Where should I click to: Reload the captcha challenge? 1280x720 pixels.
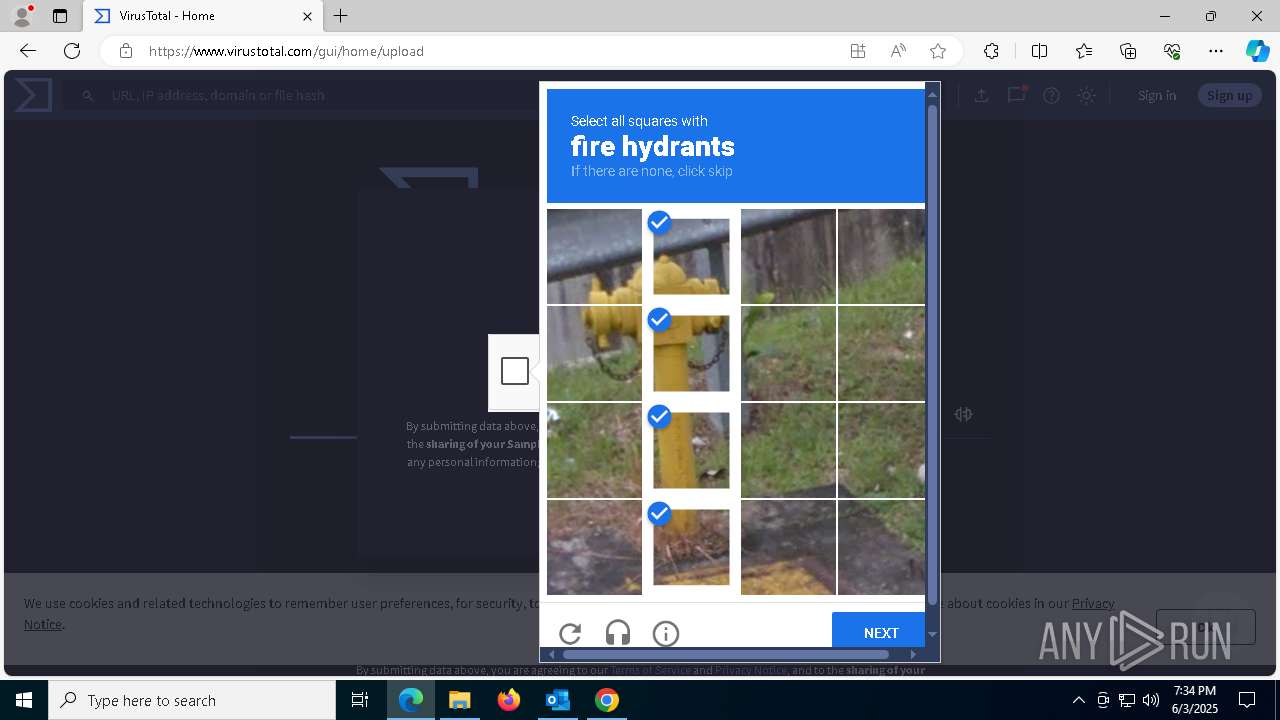pos(570,633)
